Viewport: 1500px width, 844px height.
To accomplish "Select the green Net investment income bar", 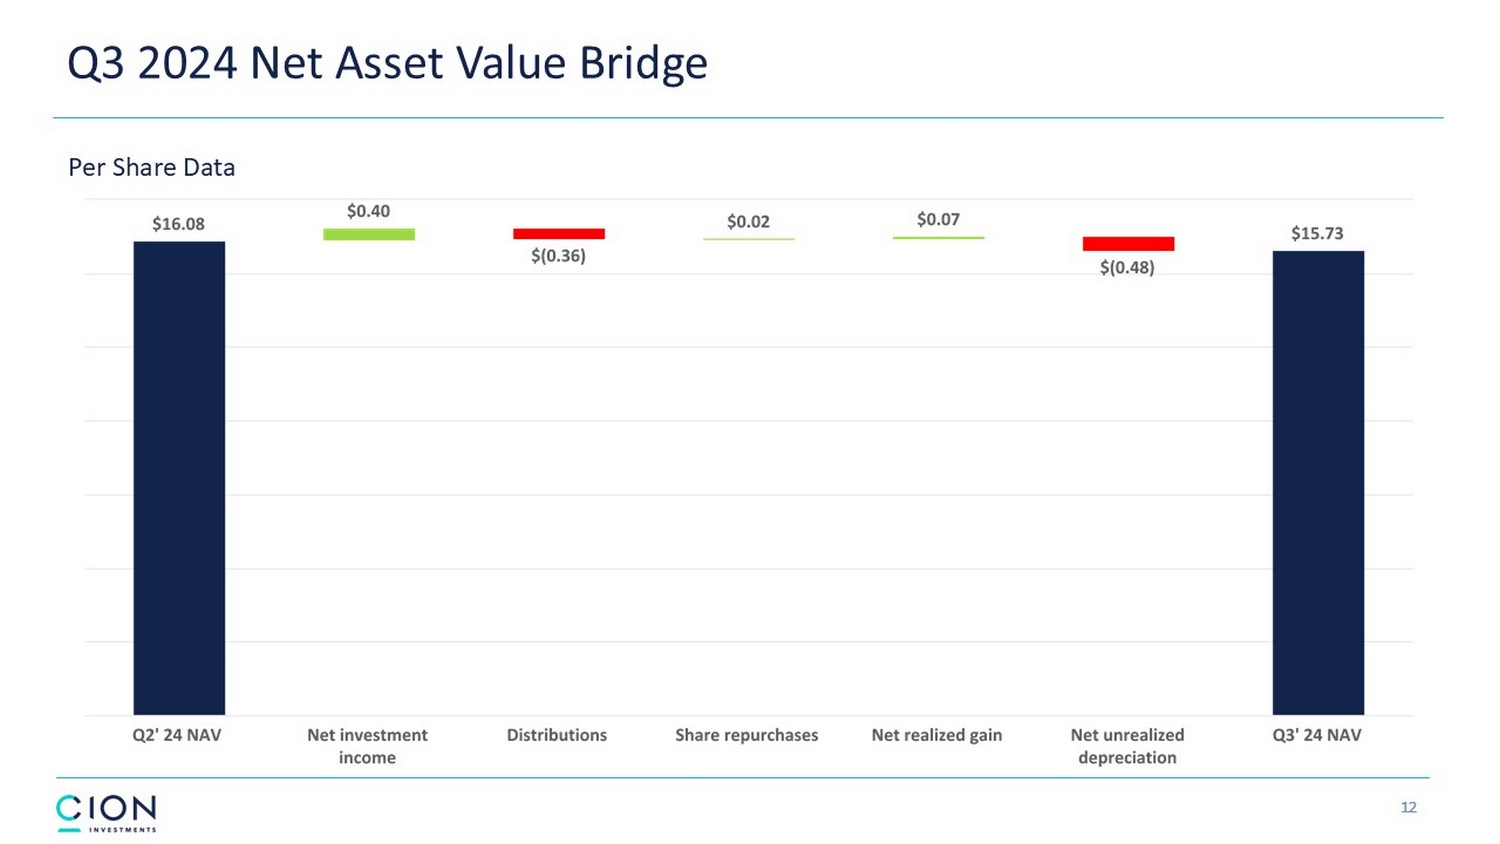I will click(369, 234).
